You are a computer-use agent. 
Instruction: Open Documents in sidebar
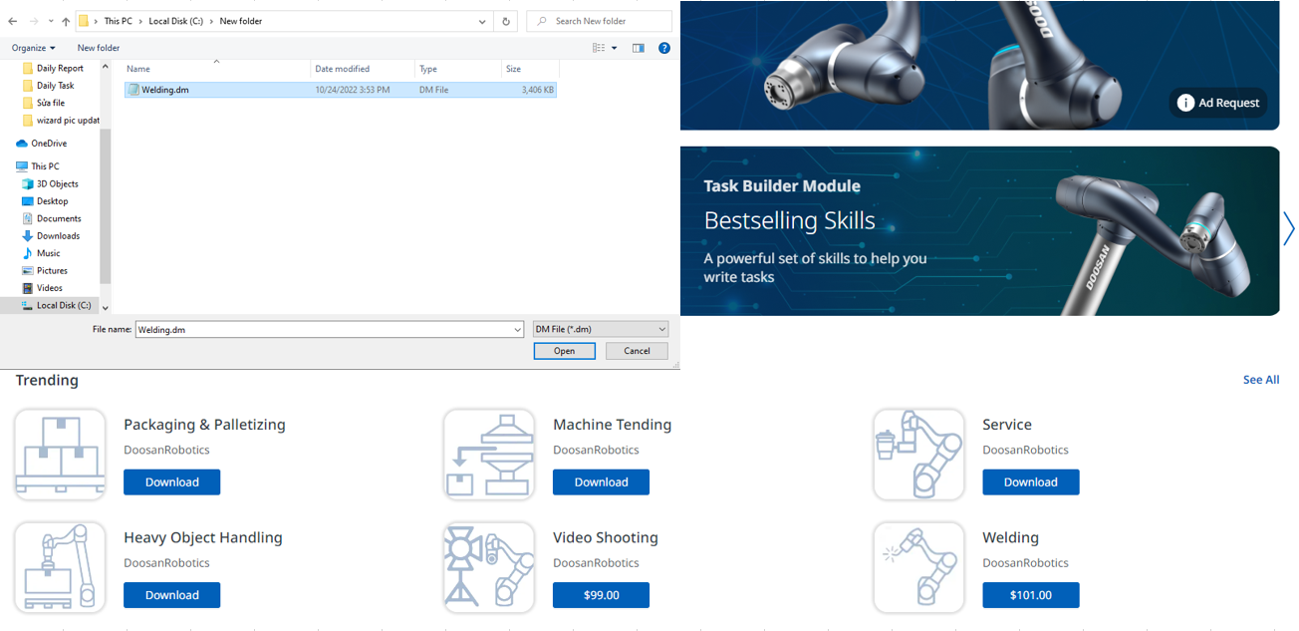[x=59, y=218]
